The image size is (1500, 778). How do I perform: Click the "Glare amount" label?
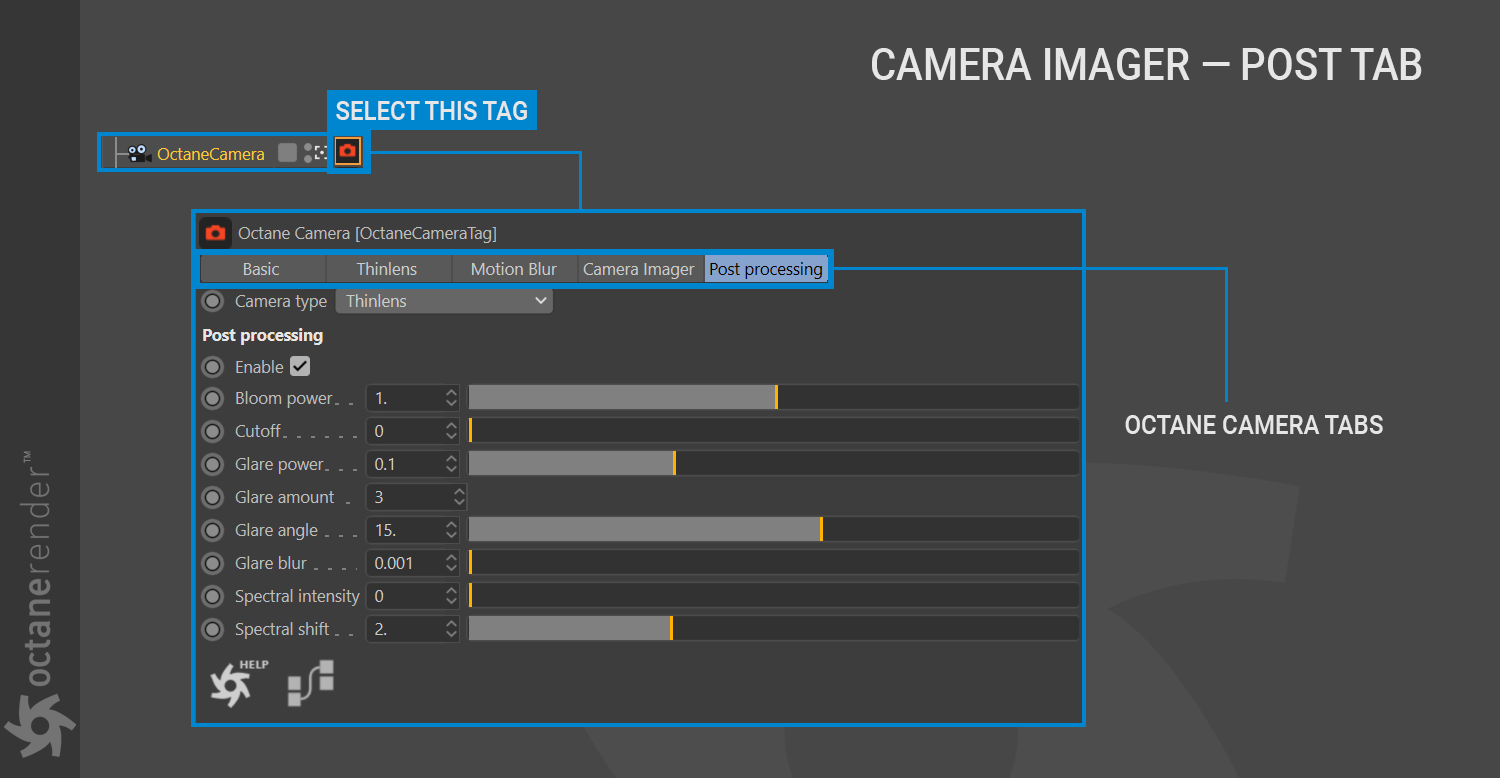click(x=285, y=497)
